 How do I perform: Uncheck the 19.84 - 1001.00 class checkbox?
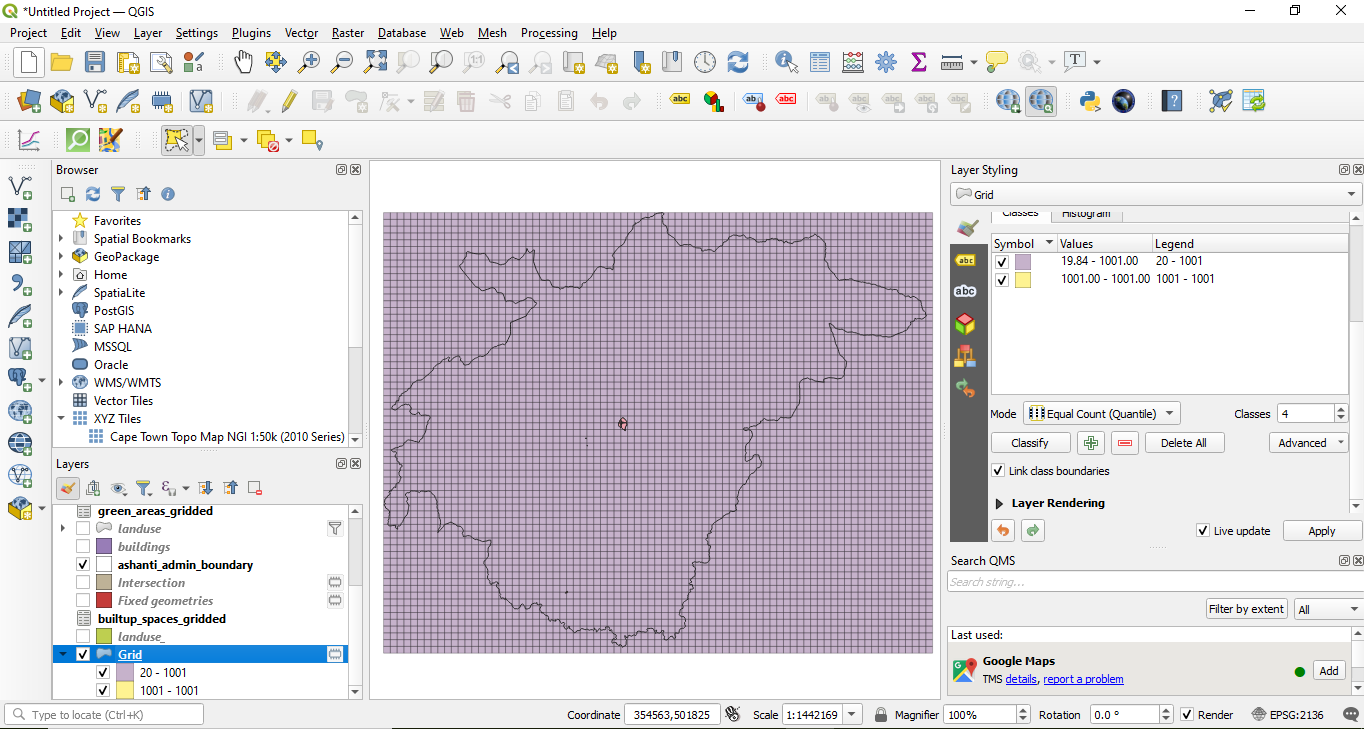[x=1002, y=262]
